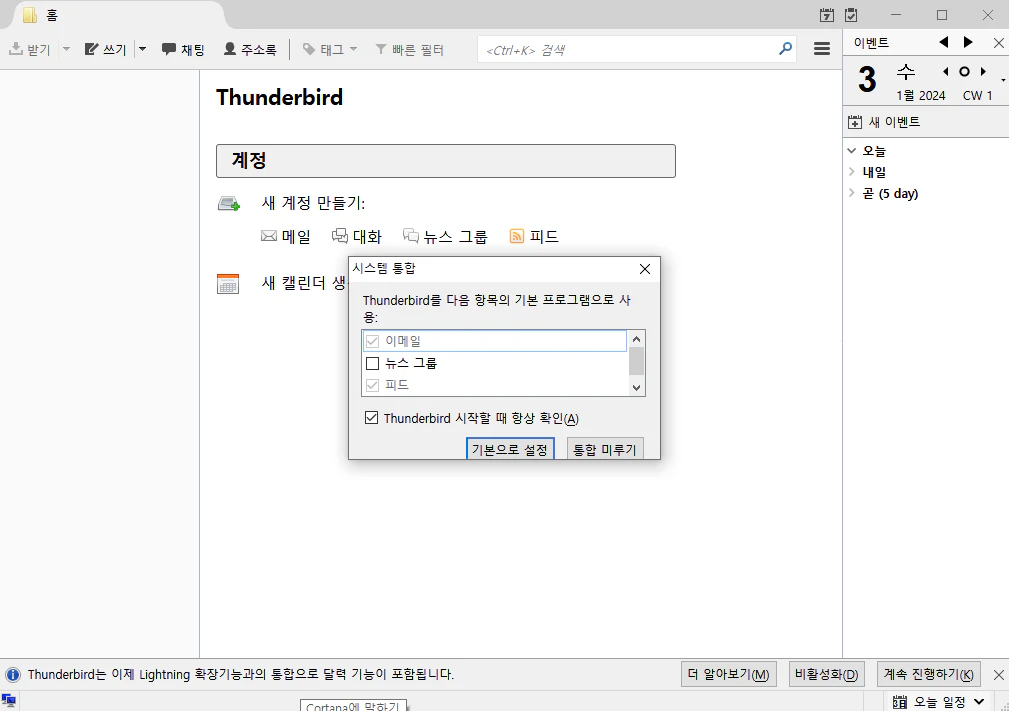Create a new 피드 feed account
Viewport: 1009px width, 711px height.
534,237
